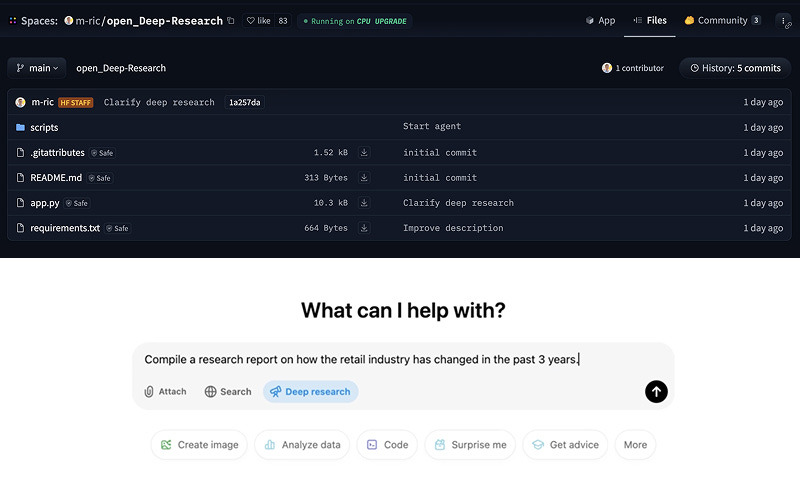Switch to the Files tab
800x502 pixels.
coord(650,20)
